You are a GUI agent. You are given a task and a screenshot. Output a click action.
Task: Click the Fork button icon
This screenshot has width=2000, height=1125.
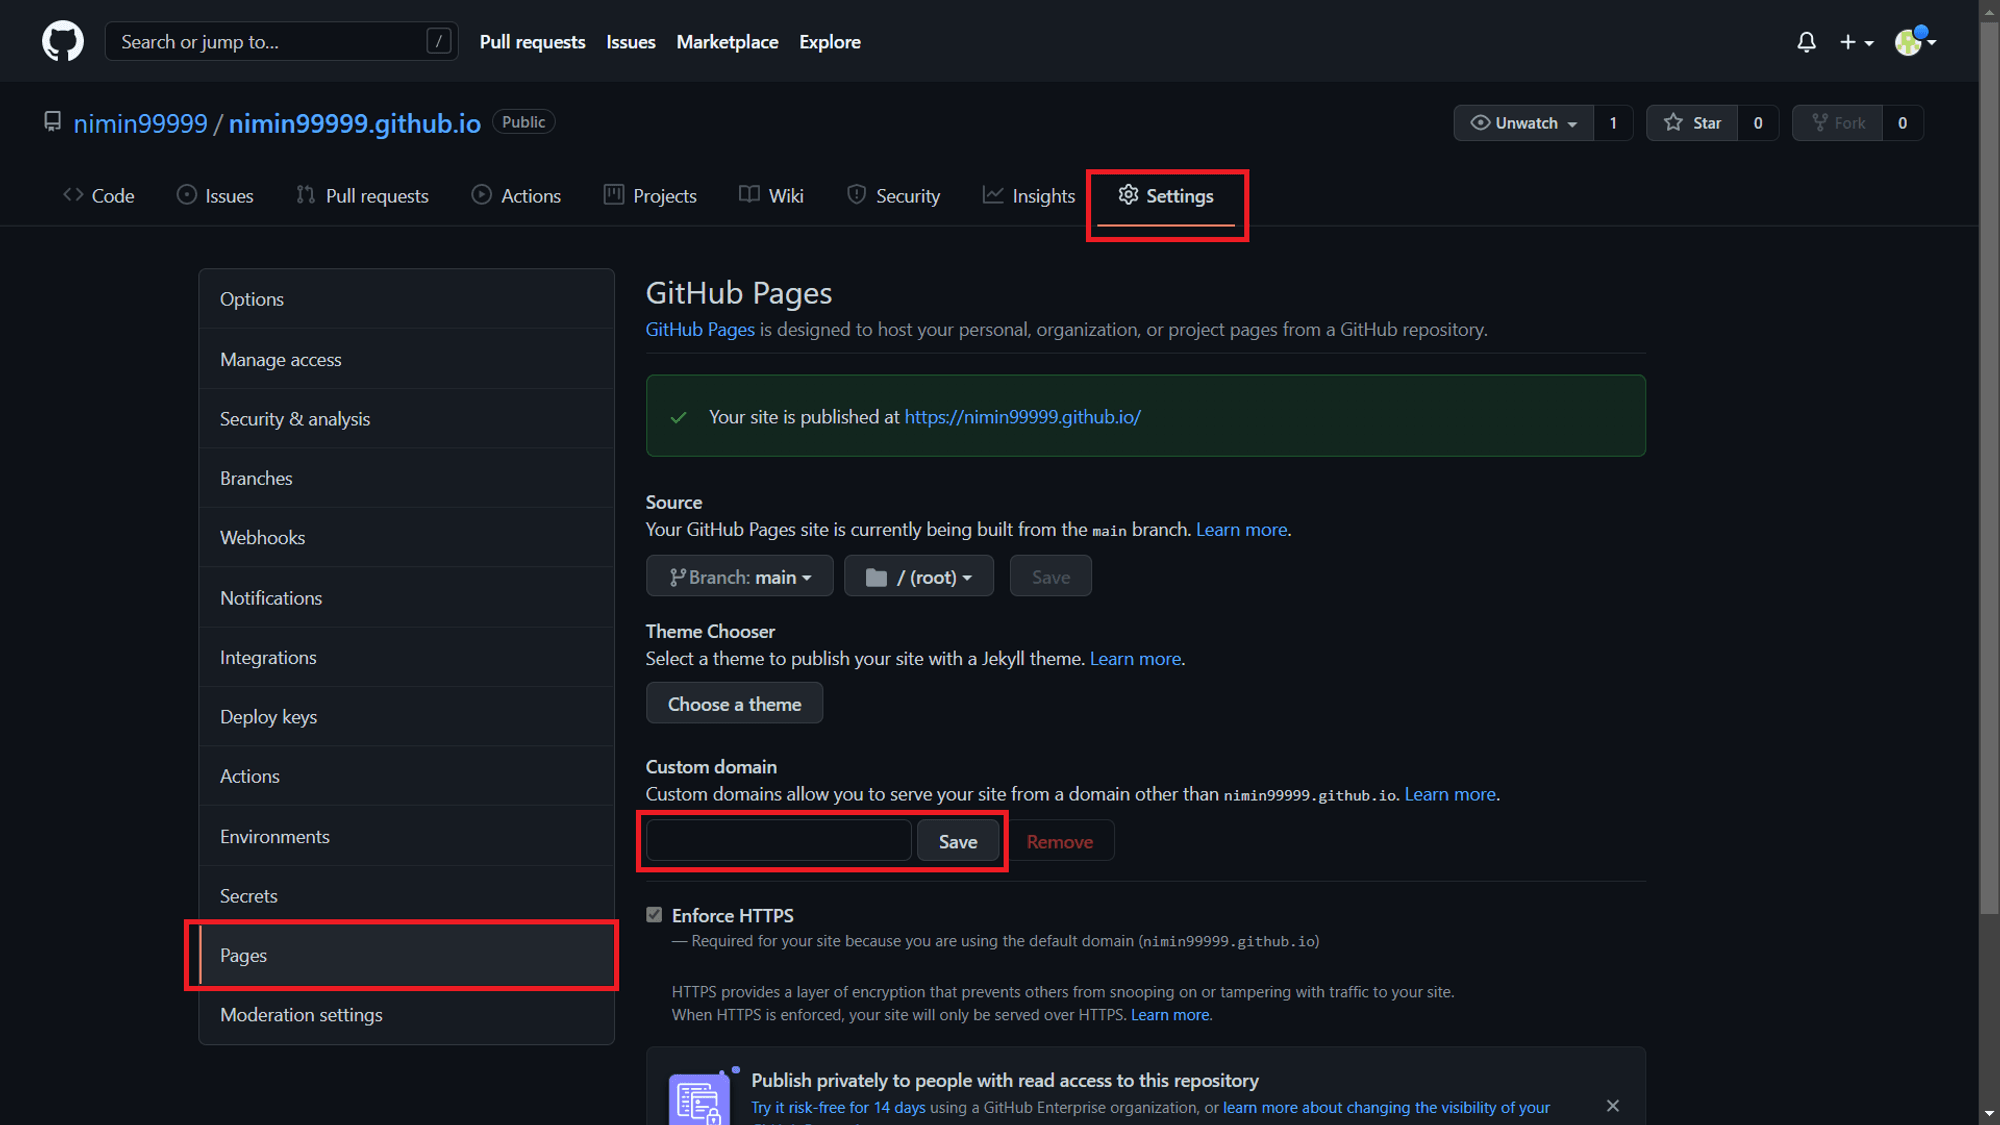coord(1820,123)
